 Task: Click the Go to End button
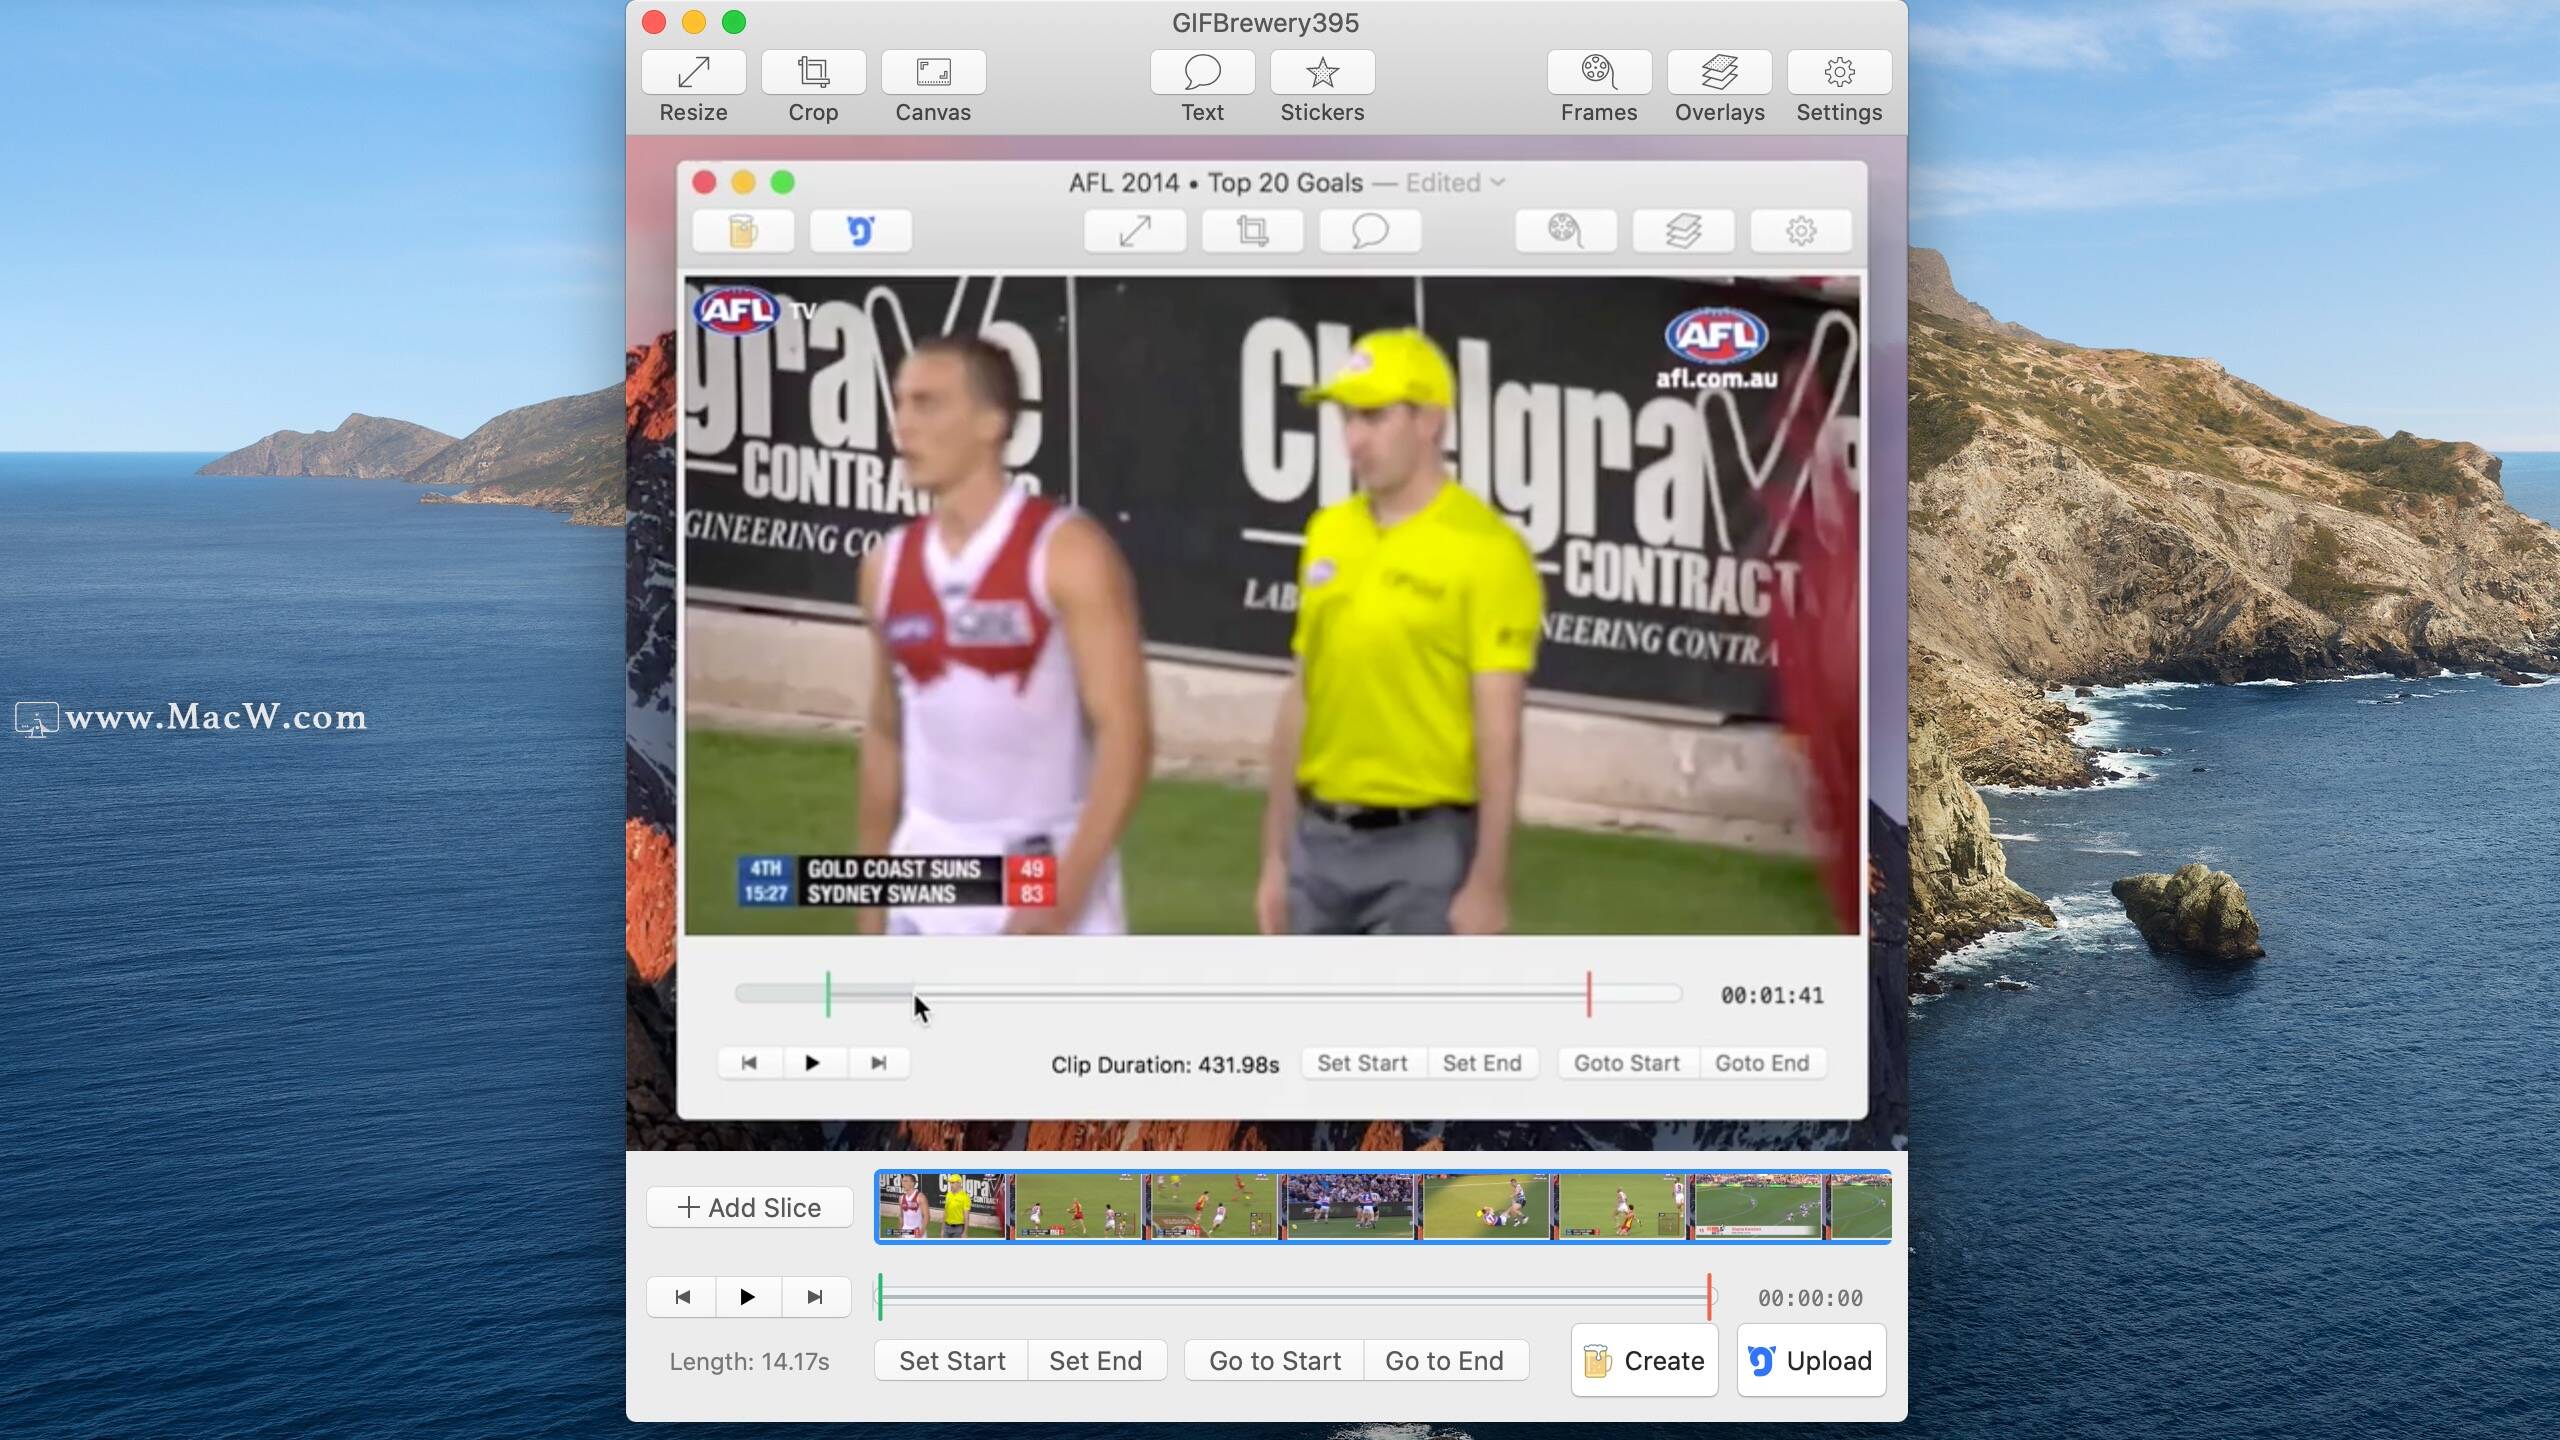(1445, 1361)
